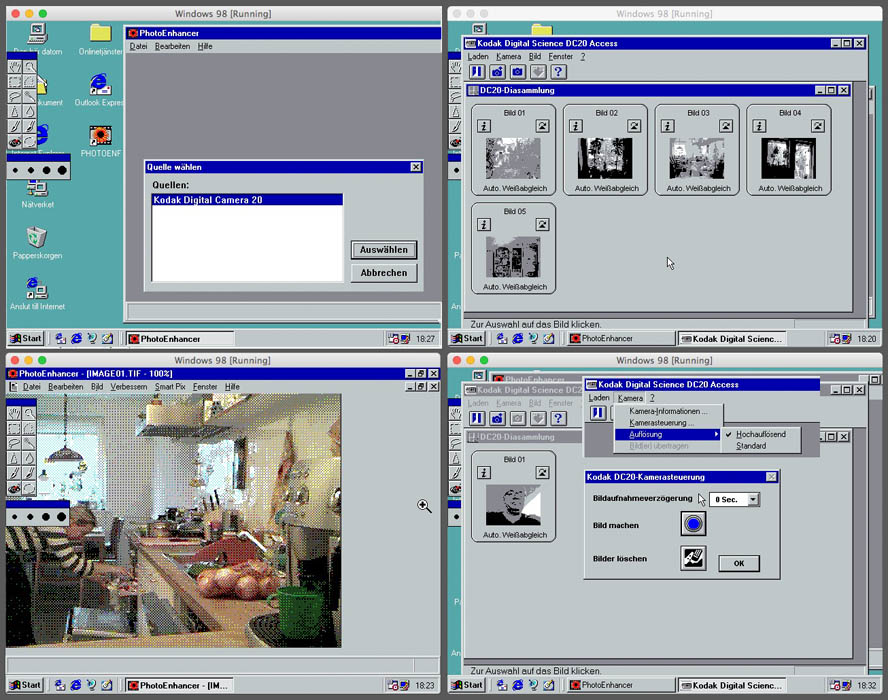Click the Abbrechen button
This screenshot has height=700, width=888.
(384, 273)
